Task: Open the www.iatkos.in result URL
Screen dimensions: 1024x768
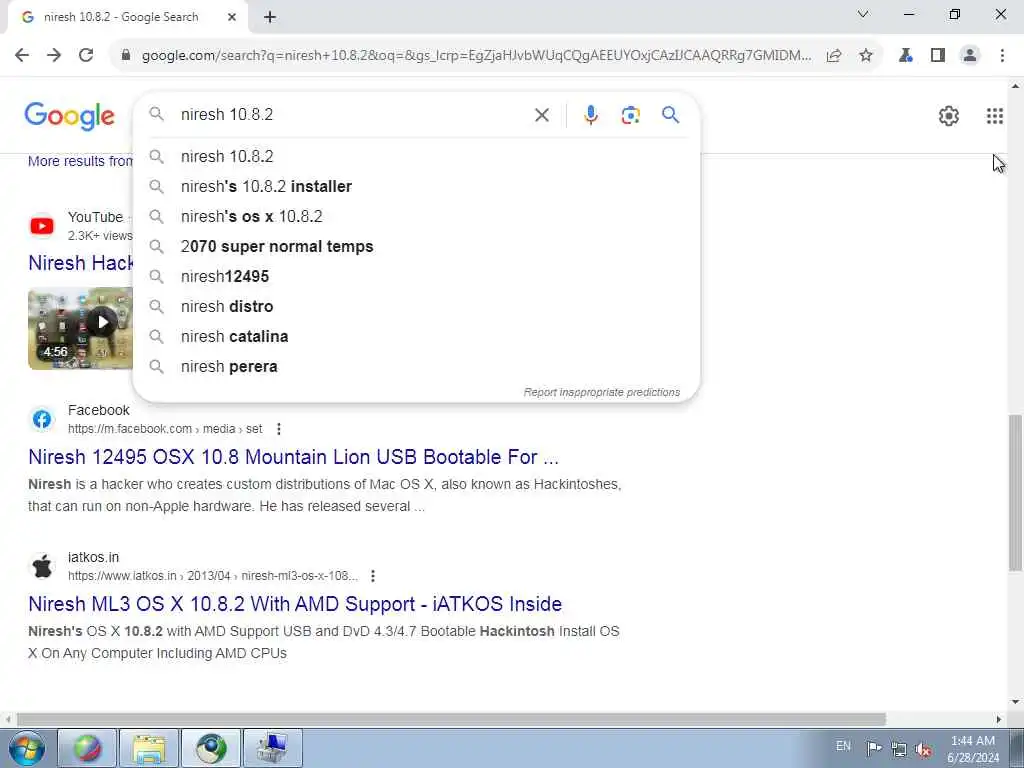Action: coord(213,576)
